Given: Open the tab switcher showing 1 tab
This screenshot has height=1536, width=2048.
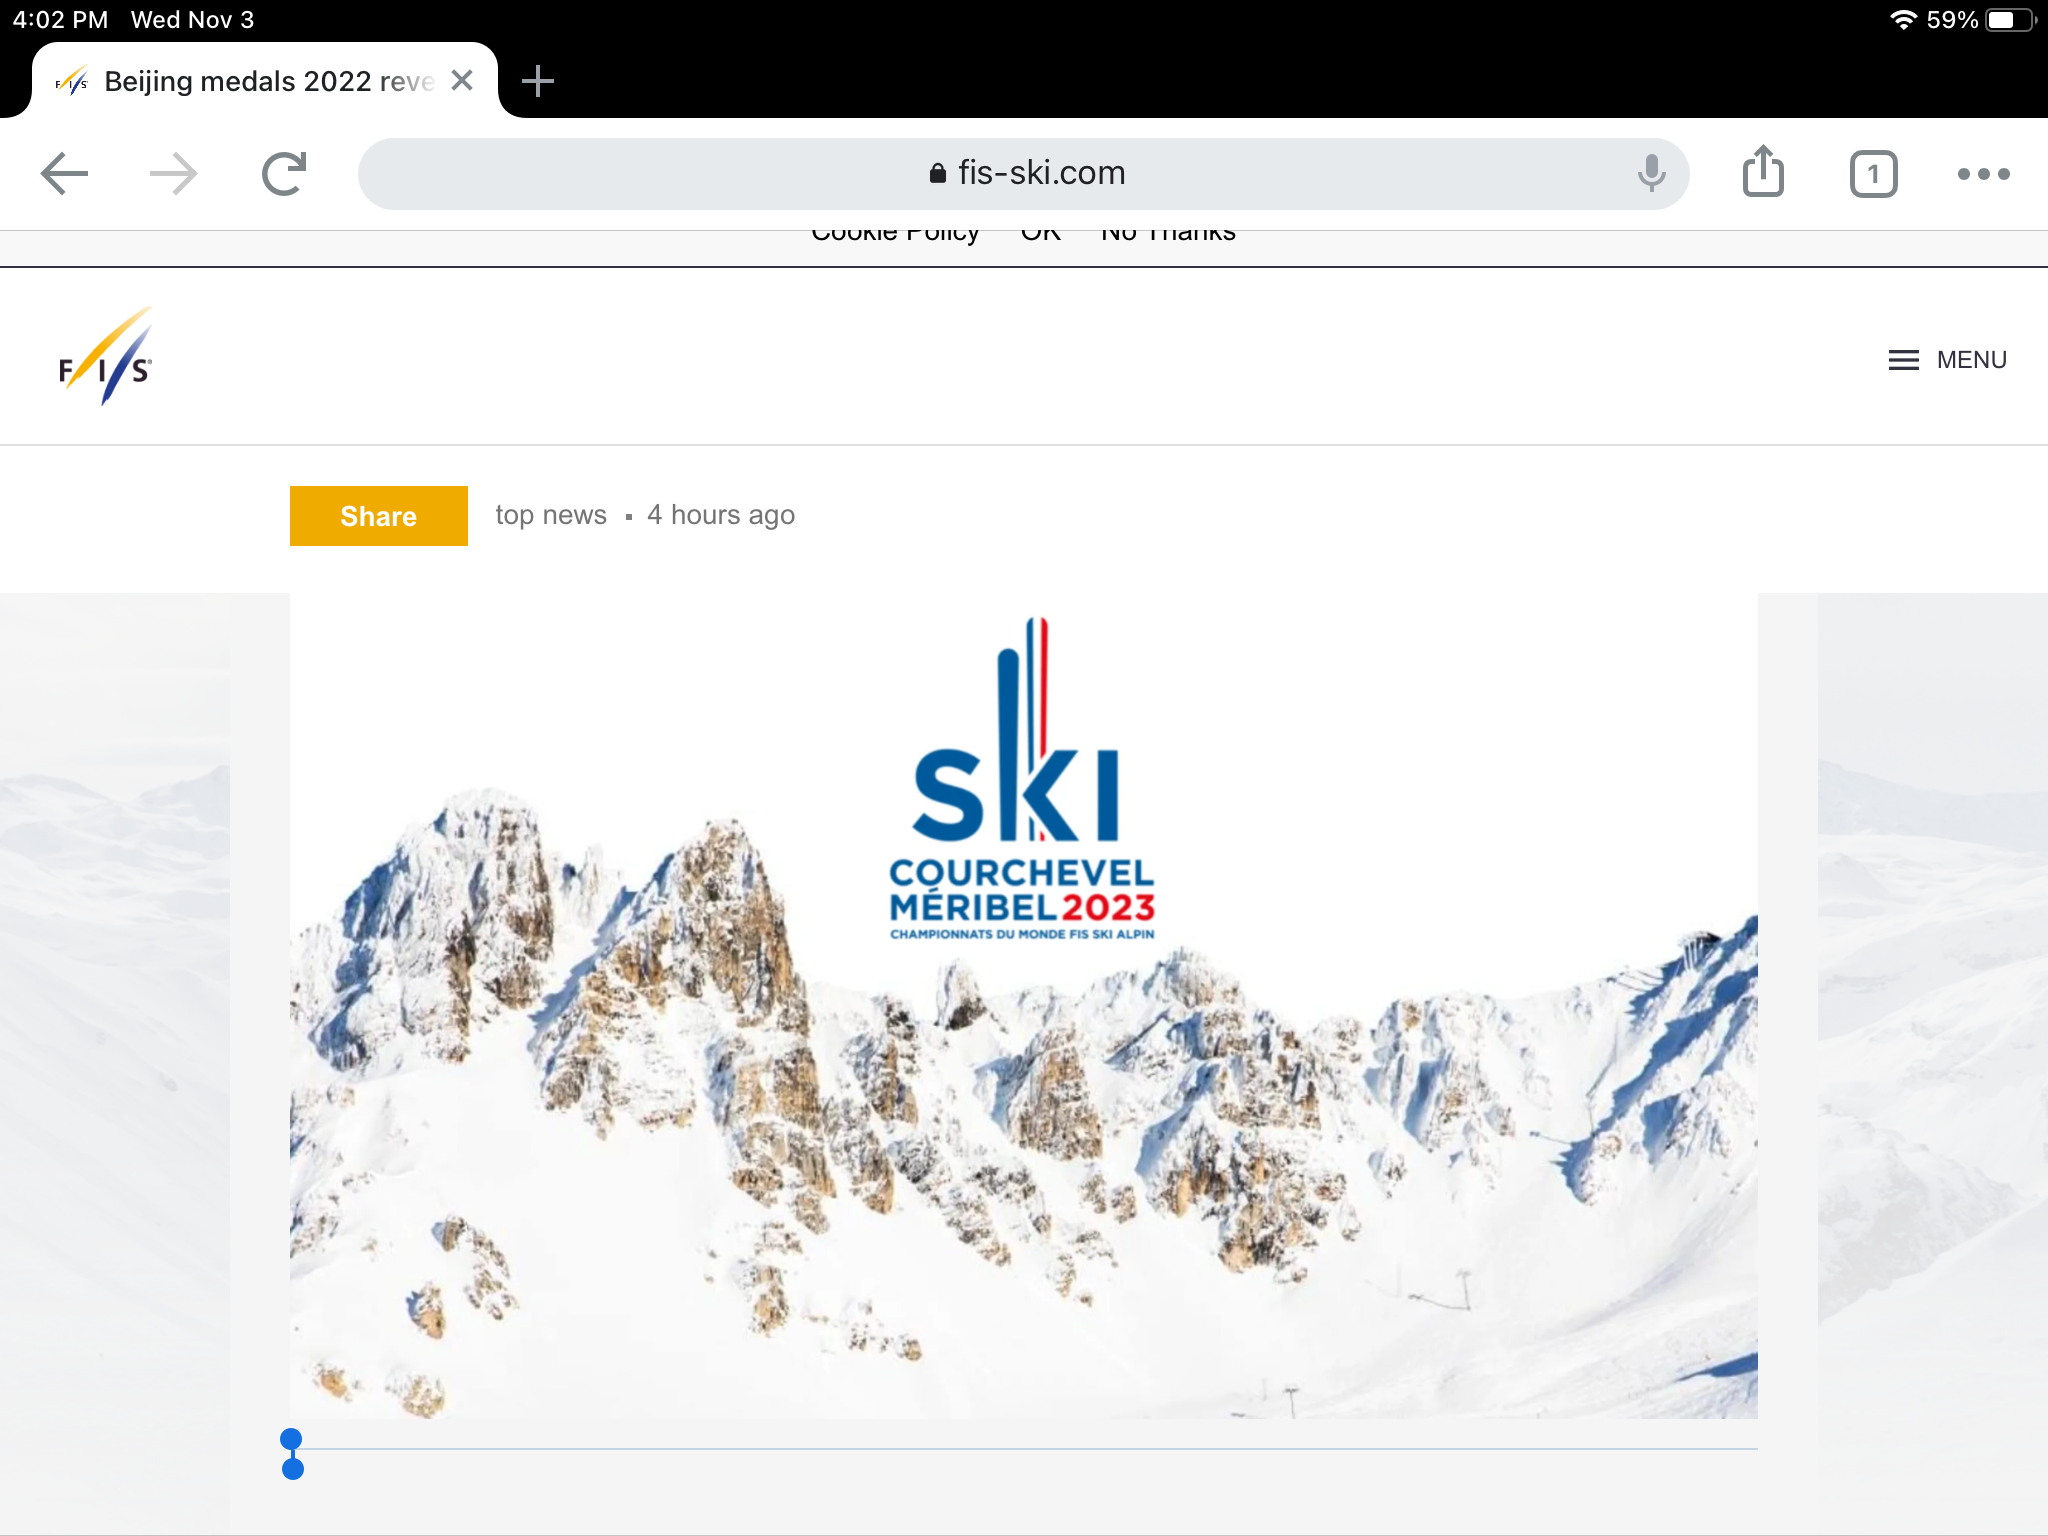Looking at the screenshot, I should tap(1873, 175).
